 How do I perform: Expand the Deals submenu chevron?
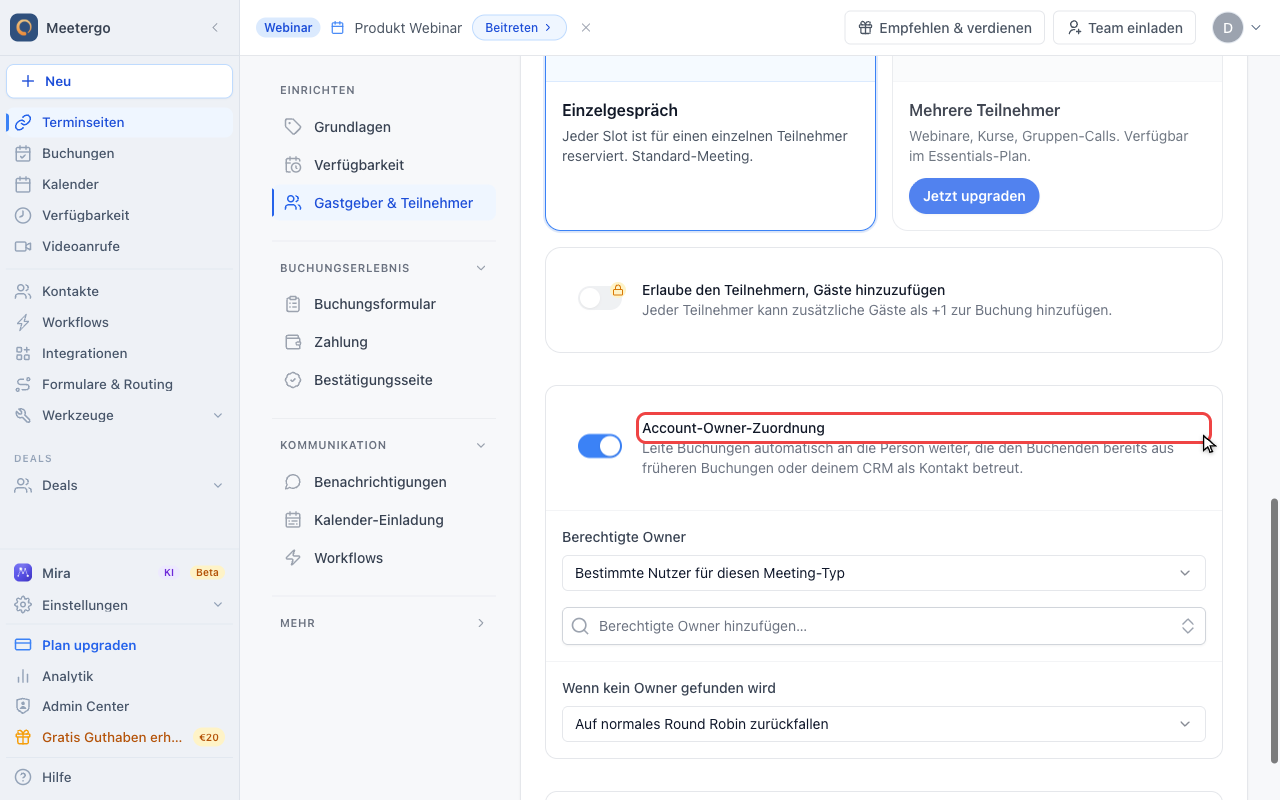tap(218, 485)
